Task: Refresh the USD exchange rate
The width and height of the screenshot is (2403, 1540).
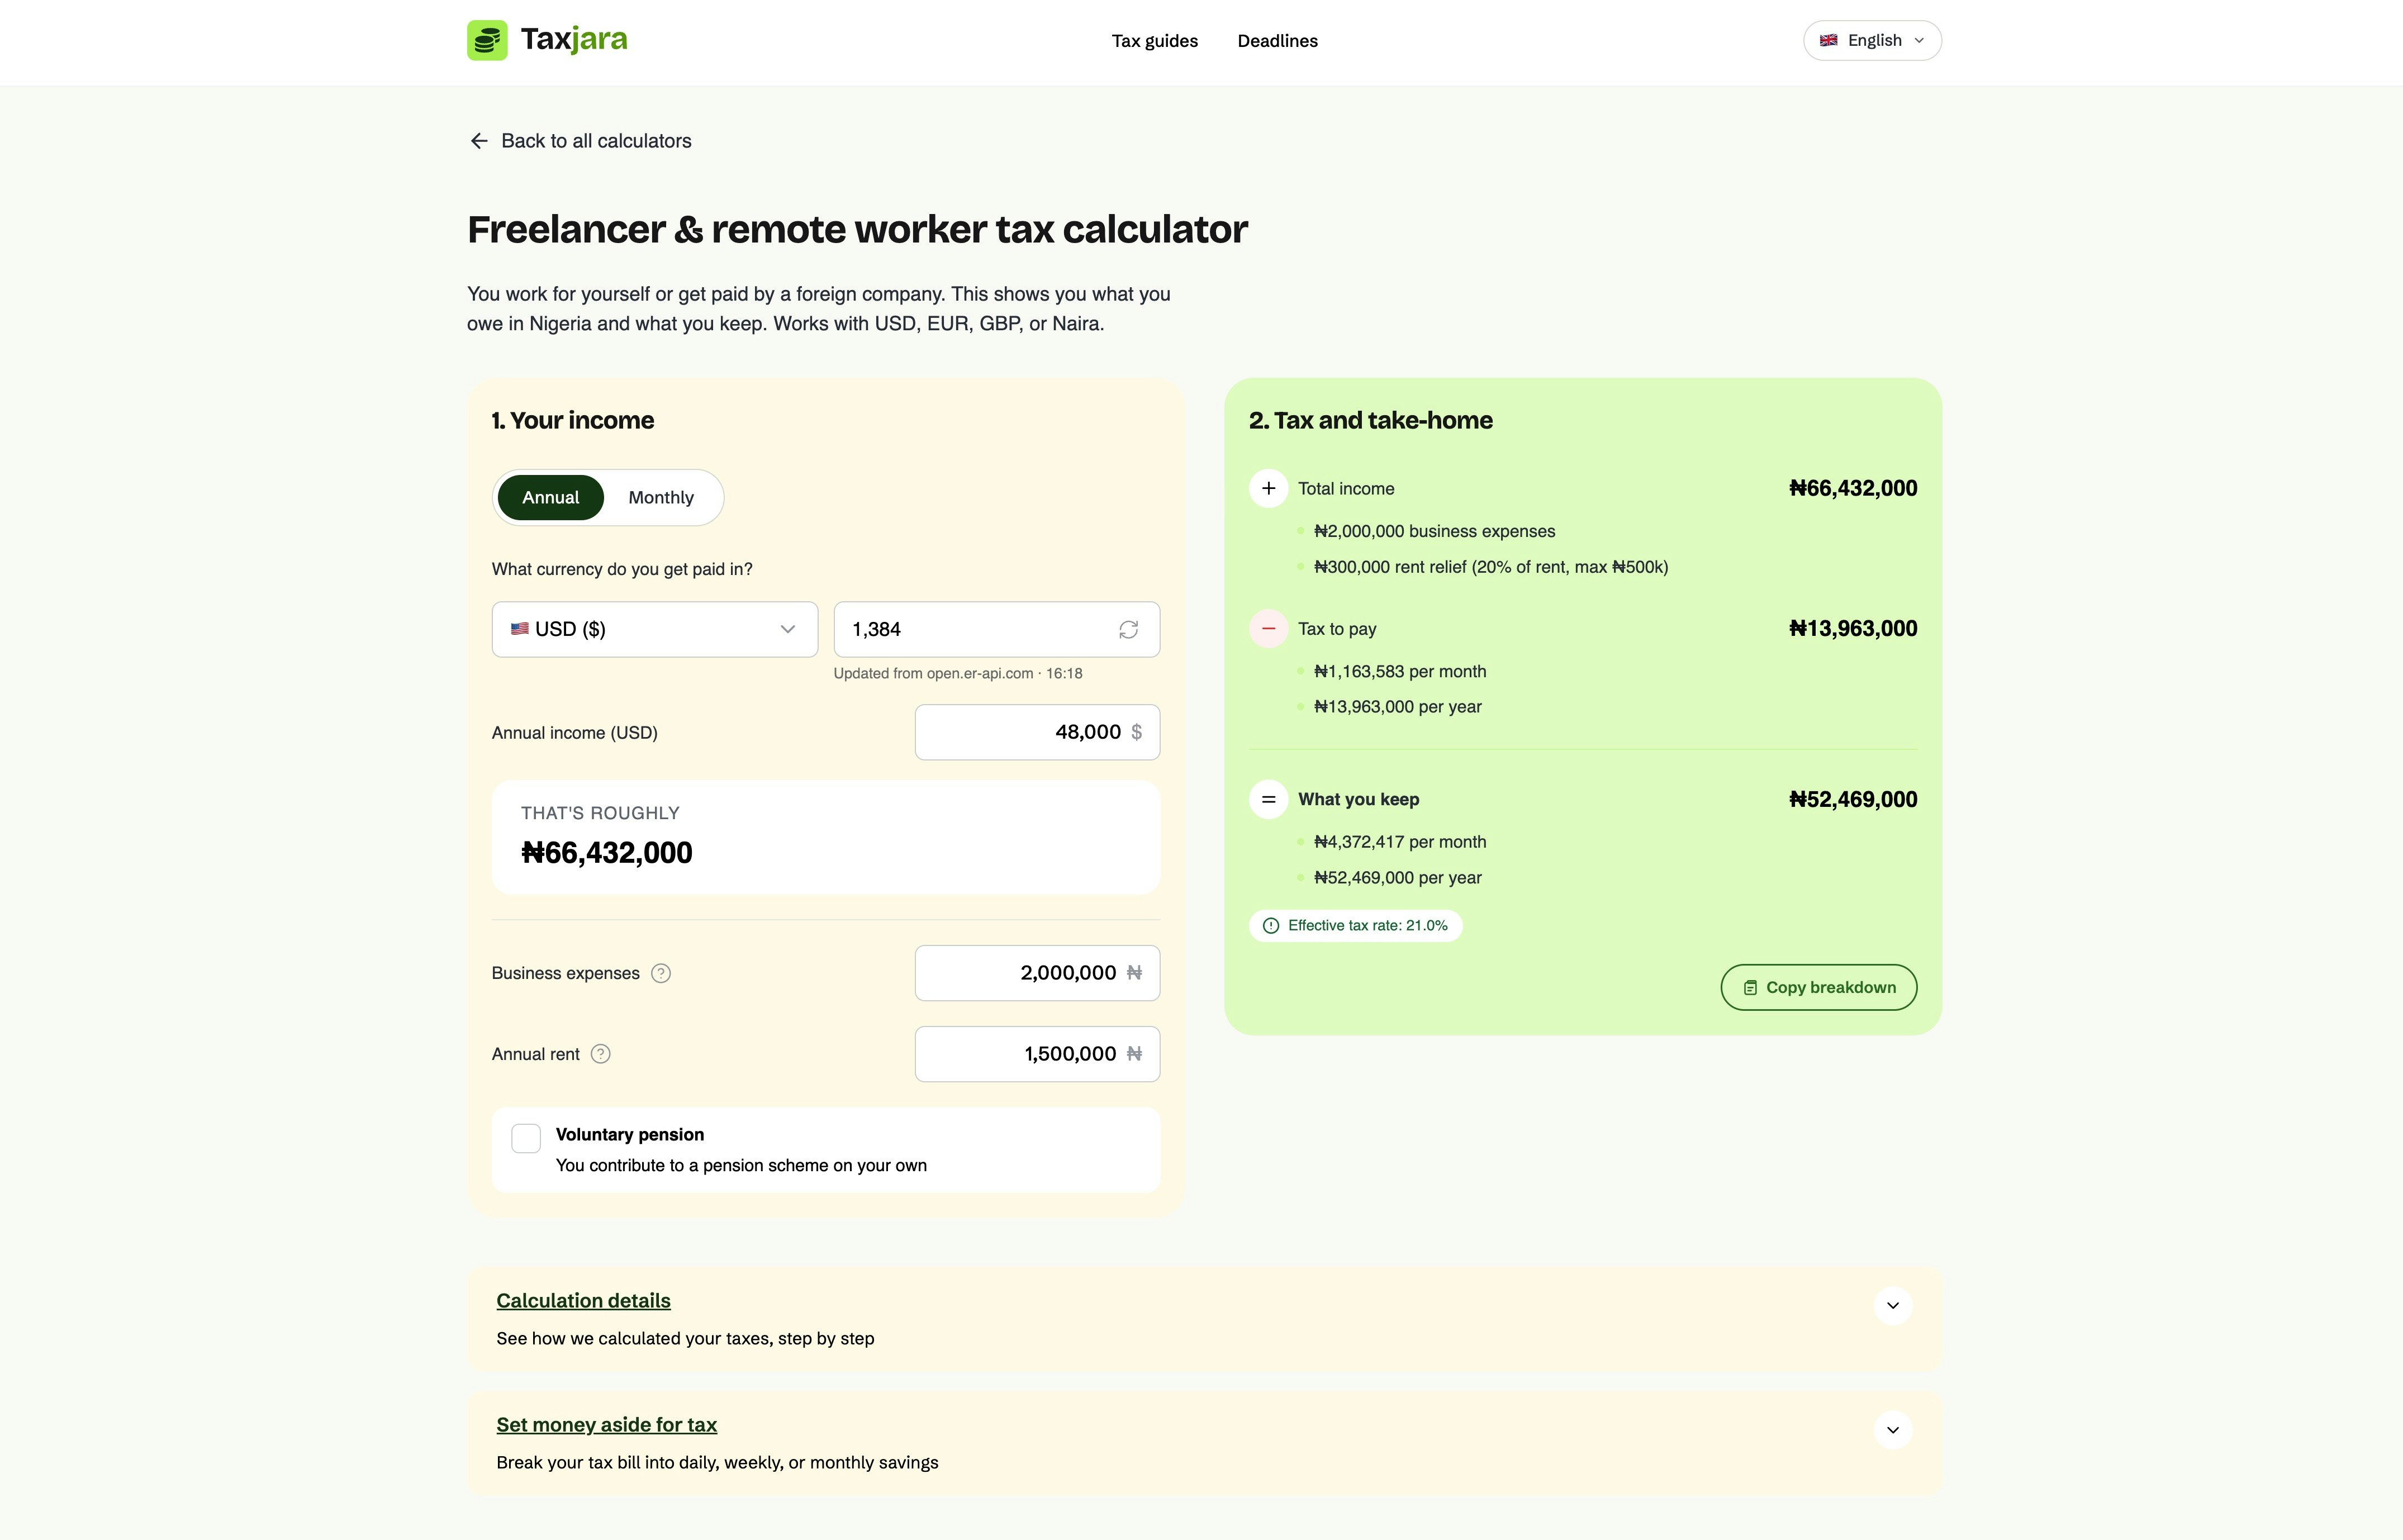Action: pyautogui.click(x=1128, y=629)
